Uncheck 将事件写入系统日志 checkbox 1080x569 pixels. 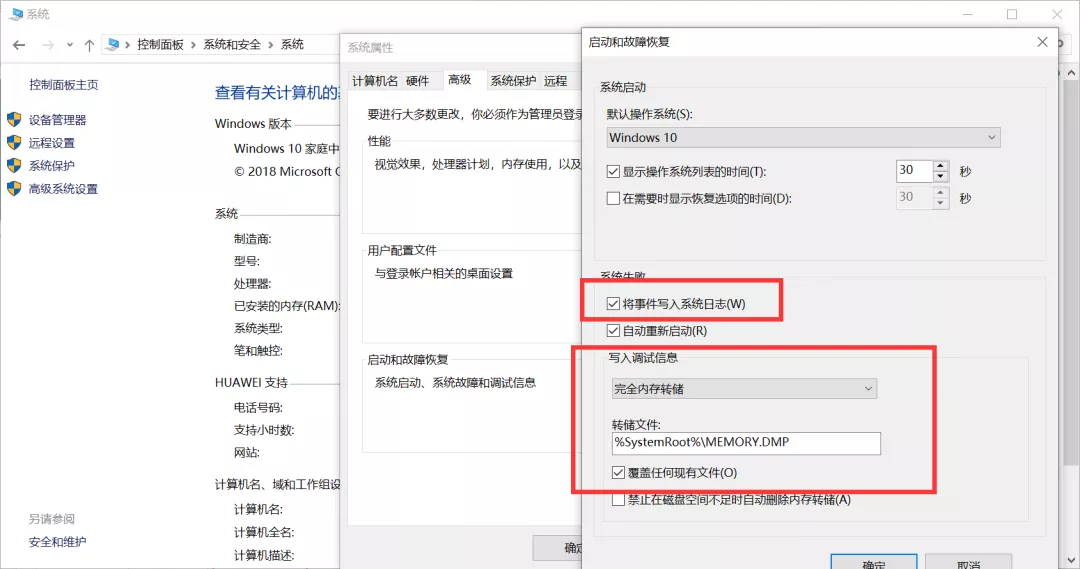pyautogui.click(x=614, y=304)
